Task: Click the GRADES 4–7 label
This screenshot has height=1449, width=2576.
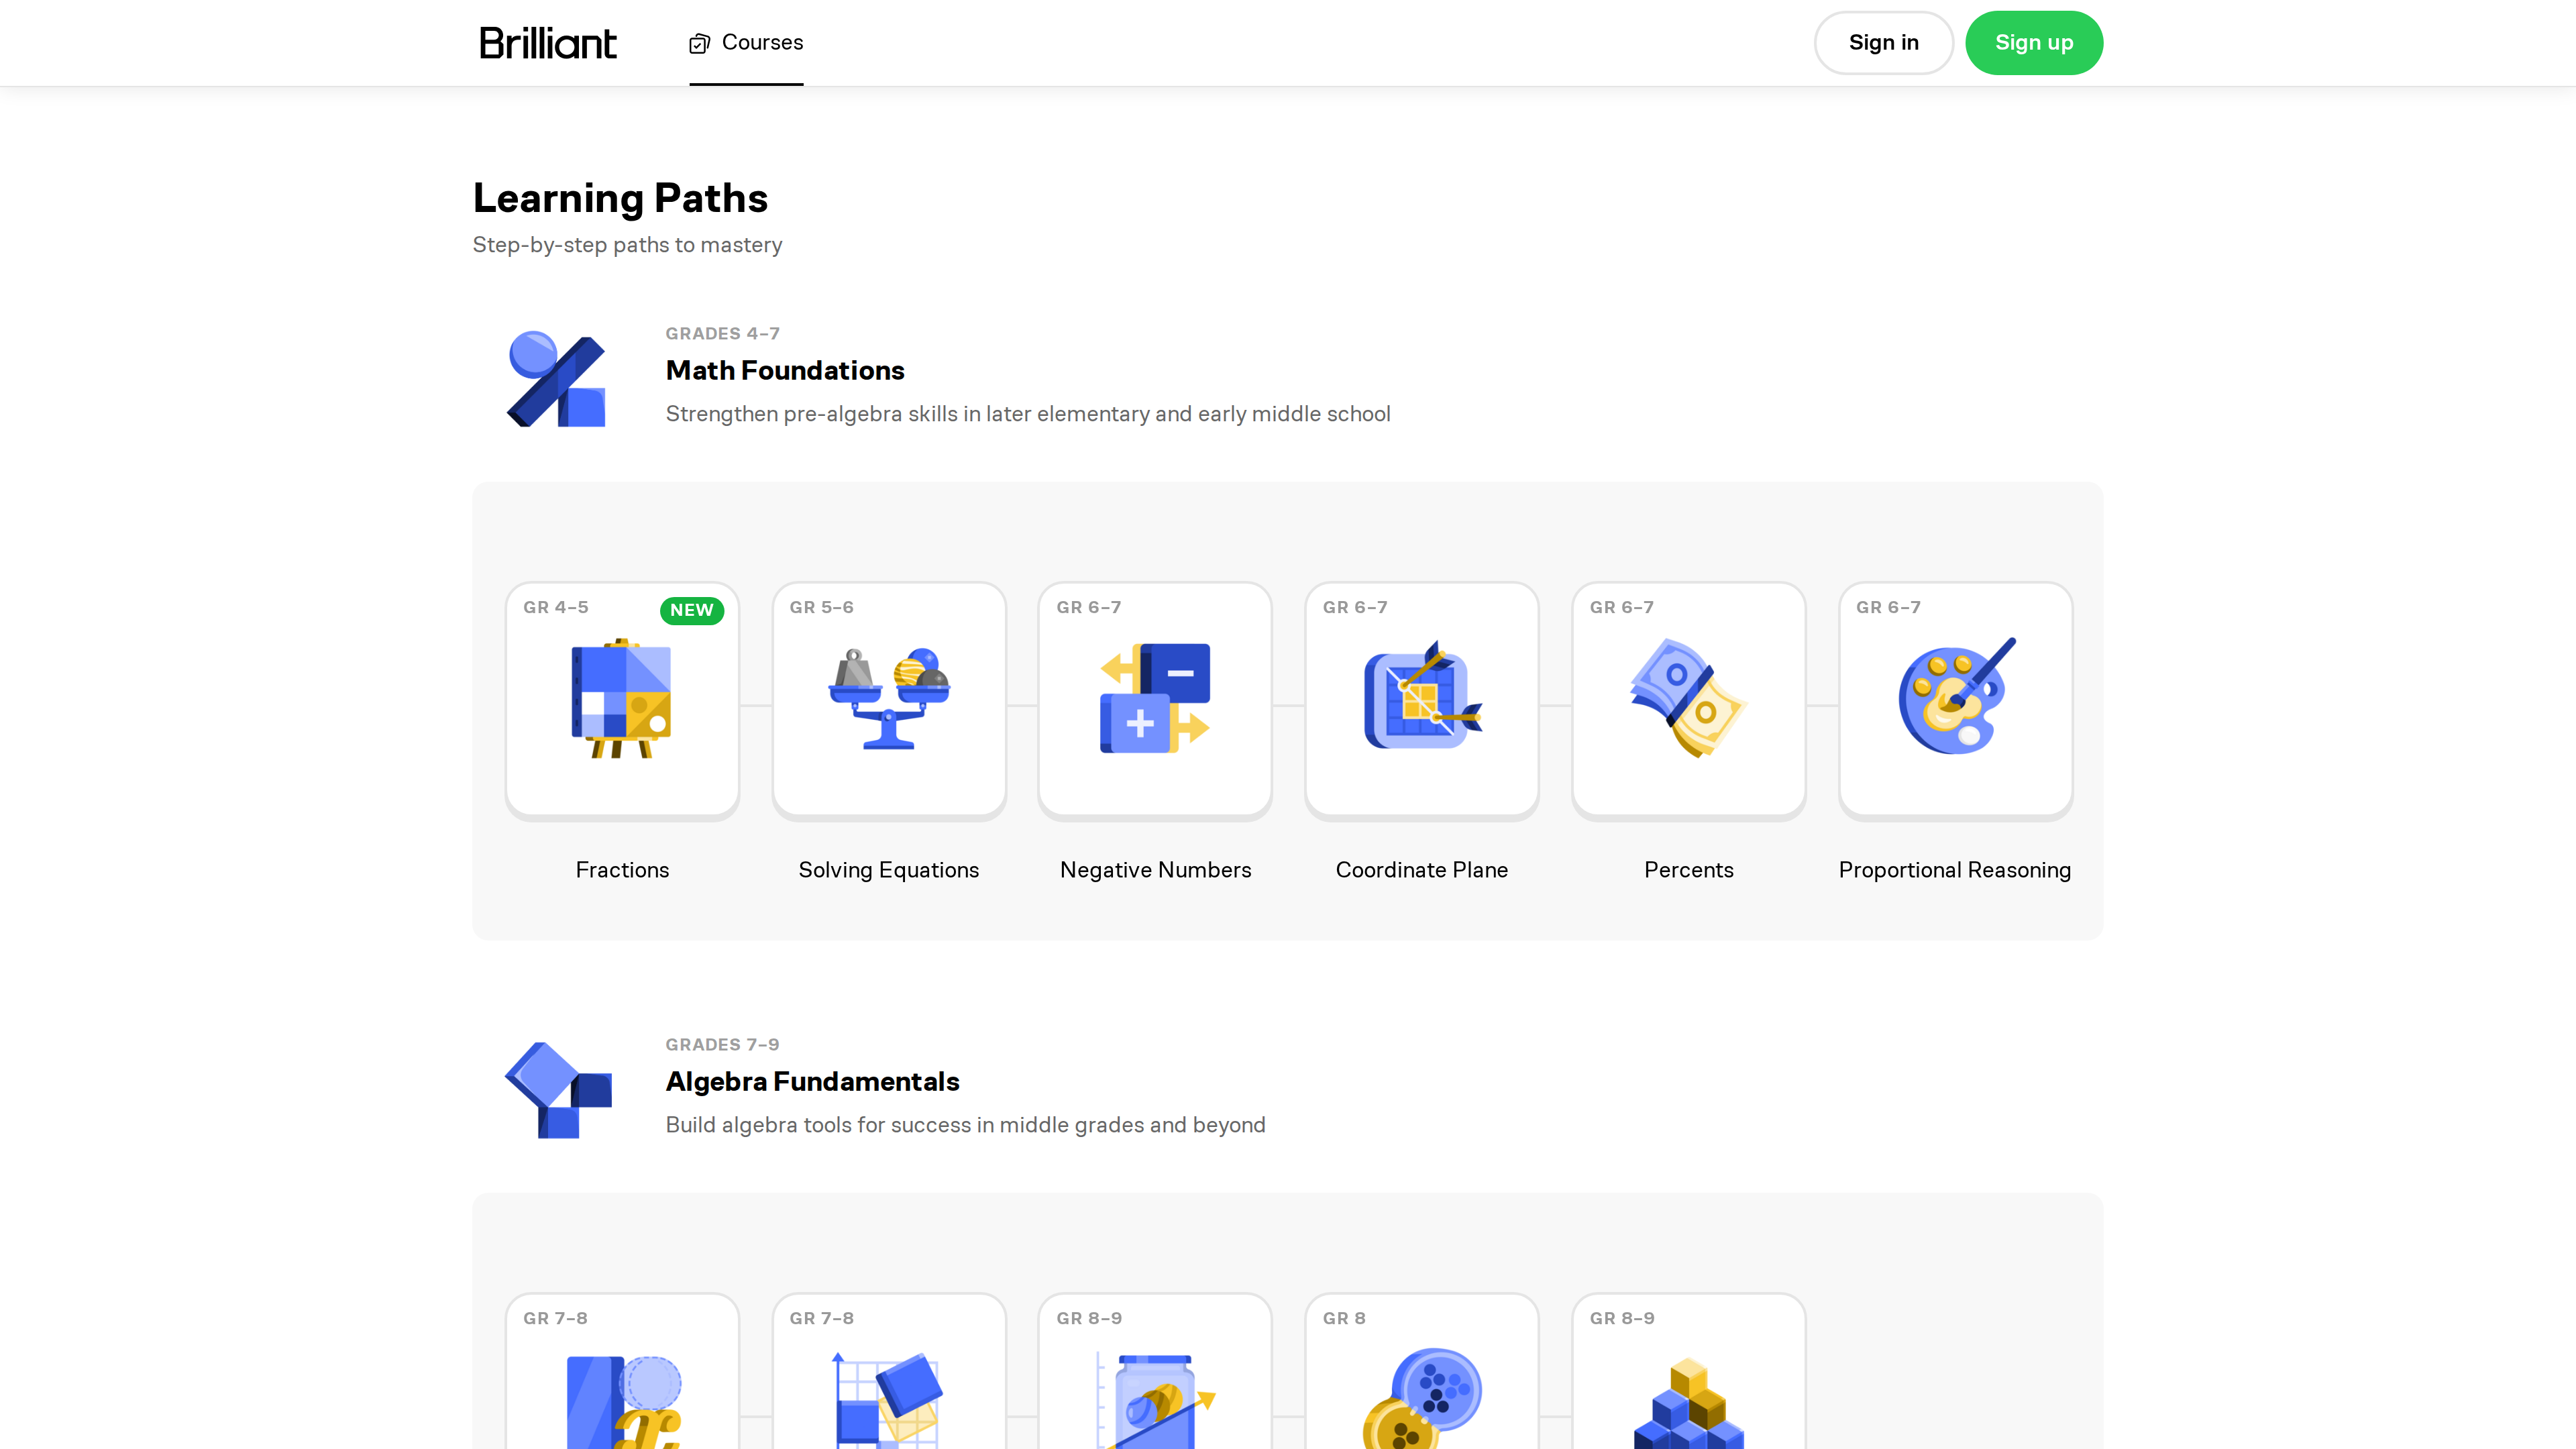Action: point(722,334)
